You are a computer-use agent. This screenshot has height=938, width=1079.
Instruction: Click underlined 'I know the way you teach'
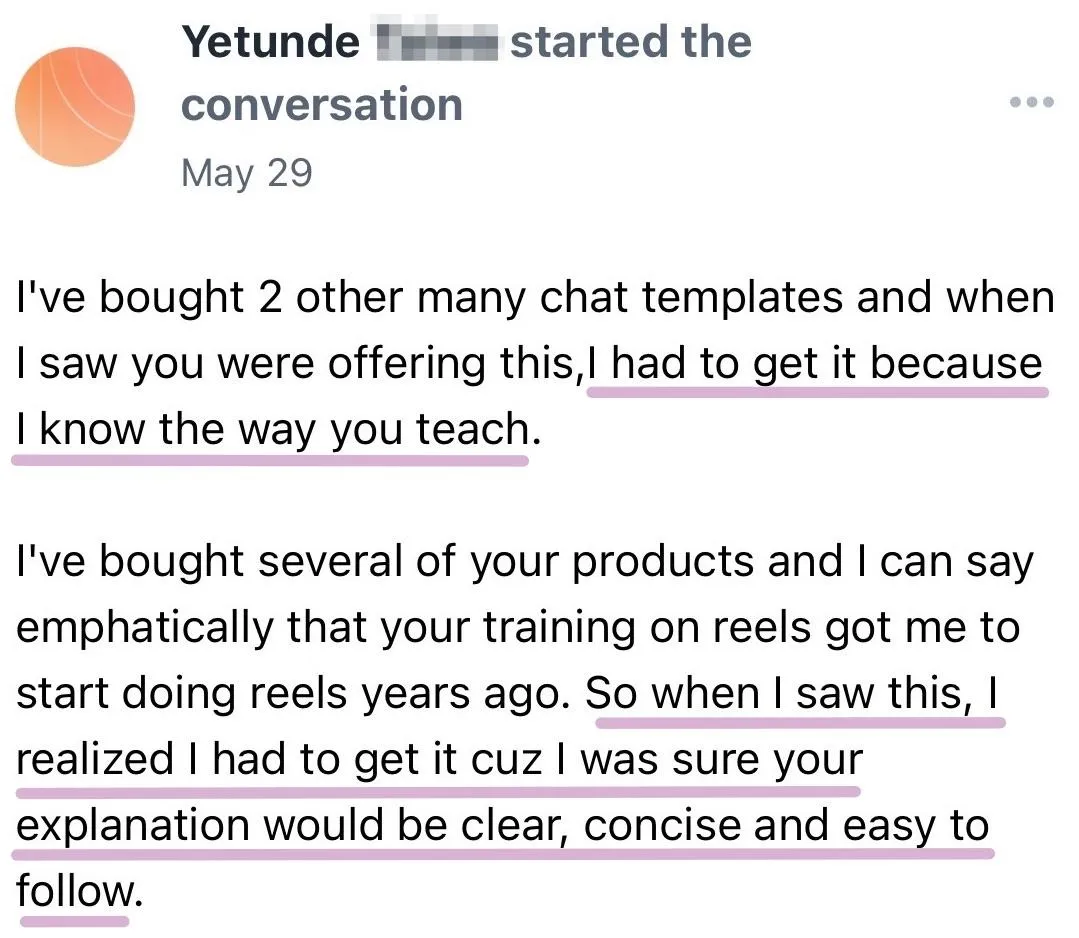click(273, 429)
